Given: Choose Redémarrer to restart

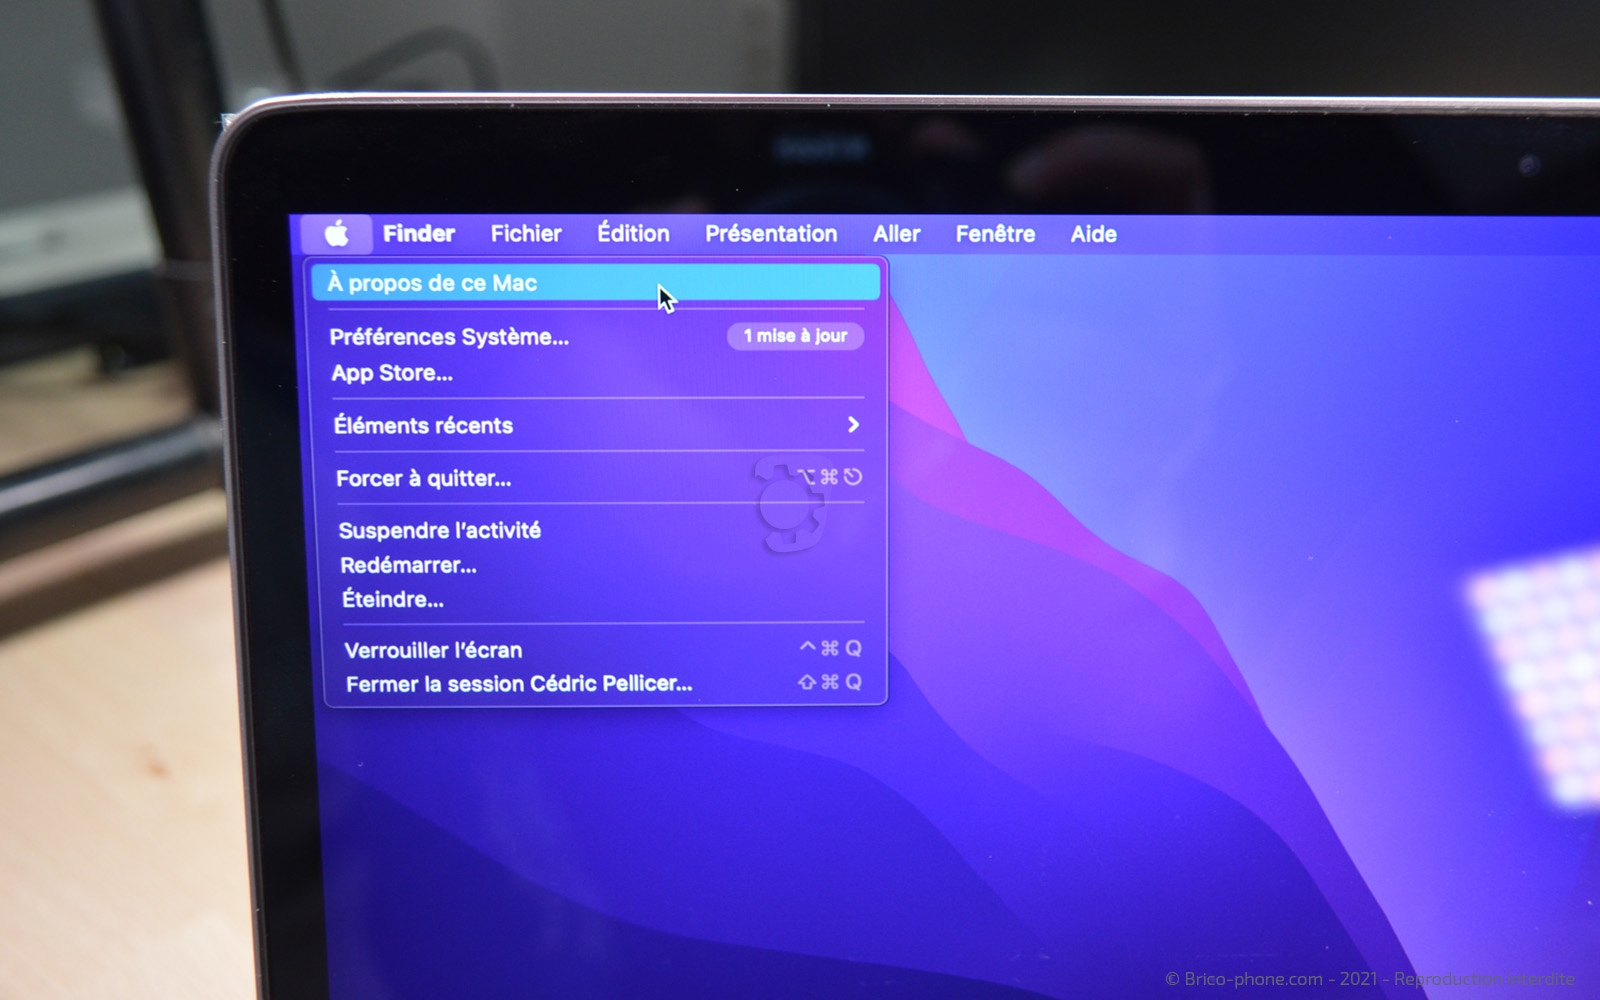Looking at the screenshot, I should [x=408, y=565].
